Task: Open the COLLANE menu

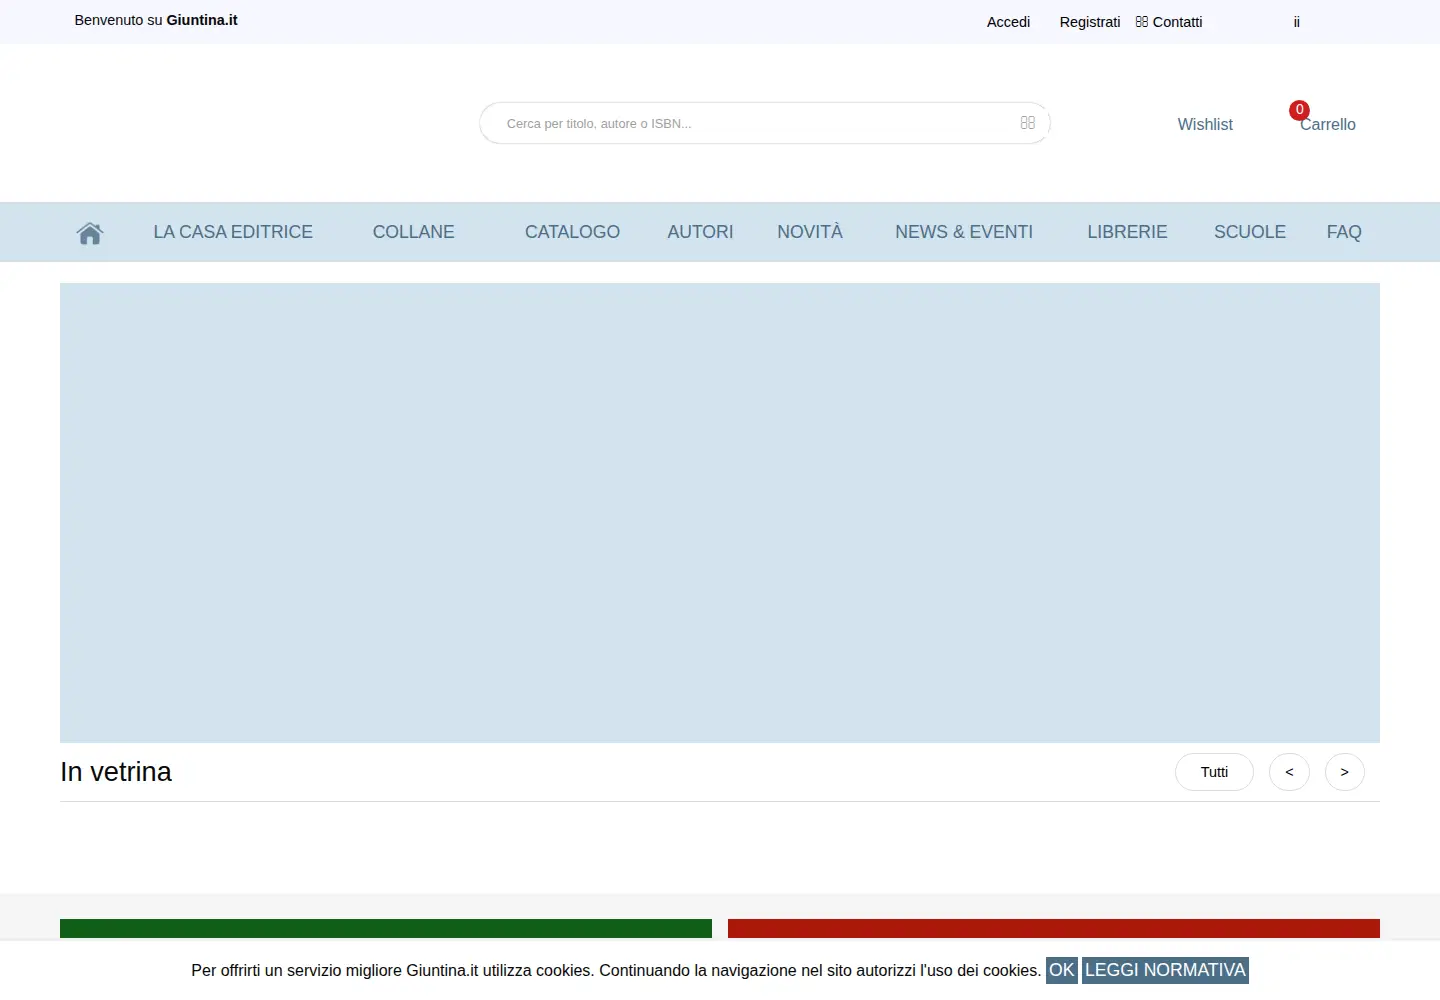Action: pos(414,232)
